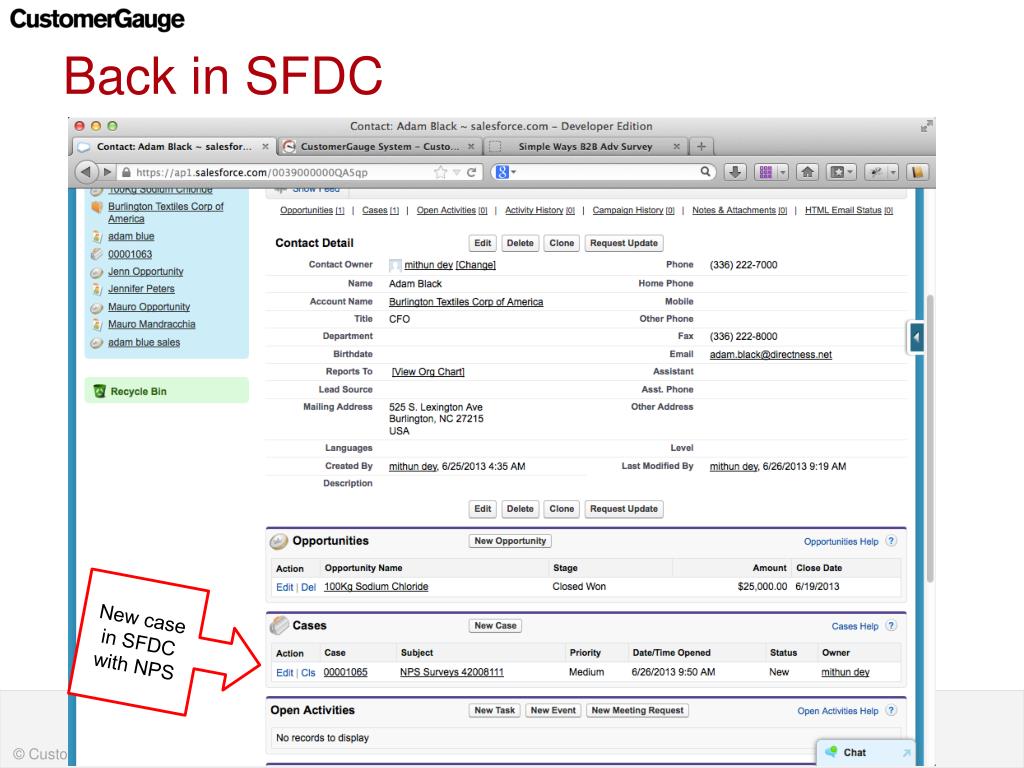Jump to Campaign History [0] link
This screenshot has width=1024, height=768.
(633, 210)
